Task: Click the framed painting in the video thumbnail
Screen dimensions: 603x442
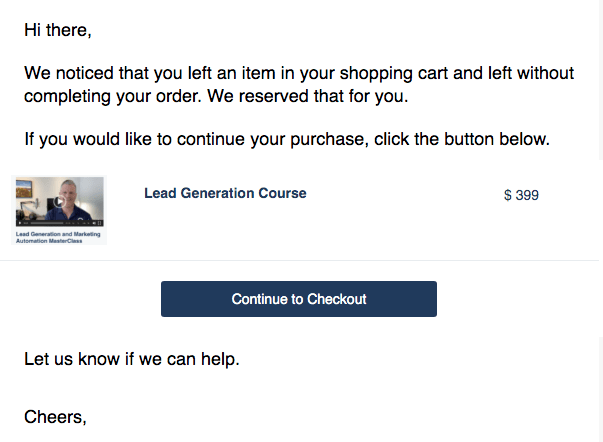Action: tap(24, 189)
